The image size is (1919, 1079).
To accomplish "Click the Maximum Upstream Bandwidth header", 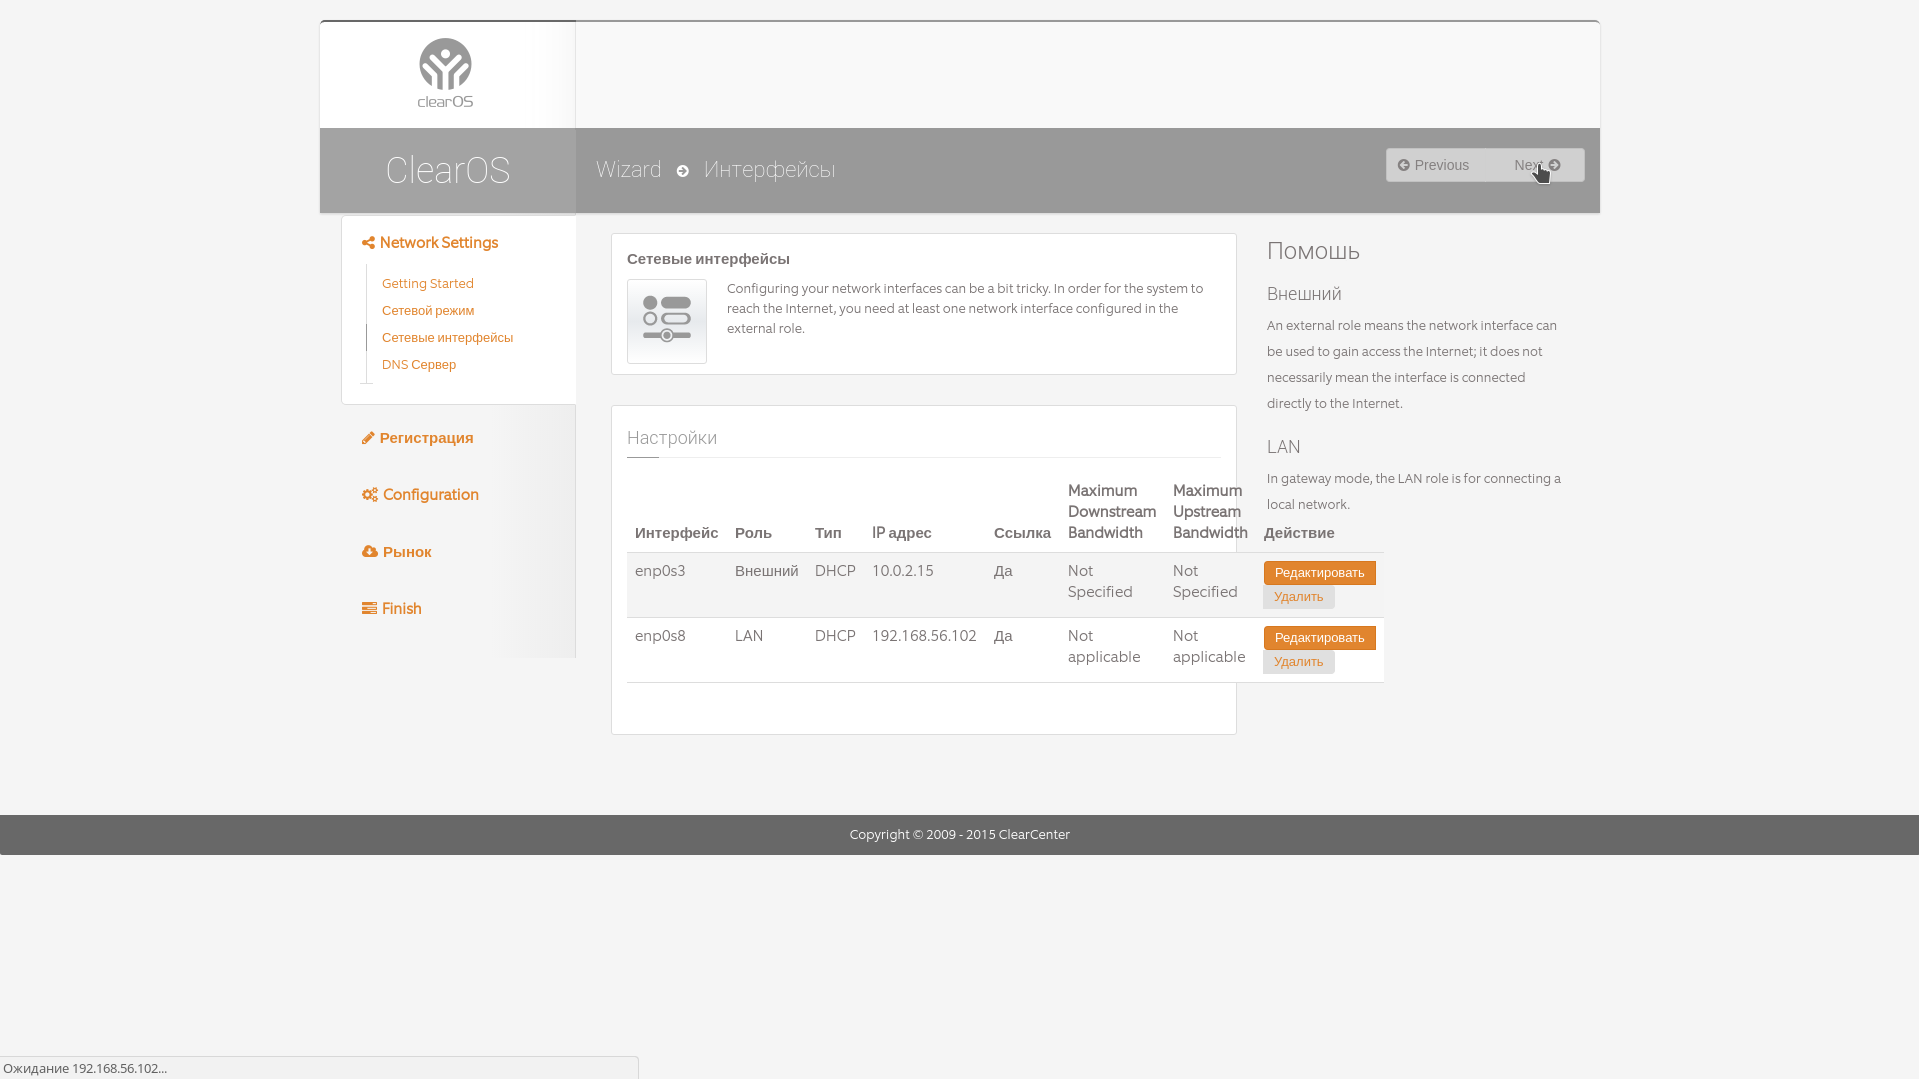I will click(1210, 512).
